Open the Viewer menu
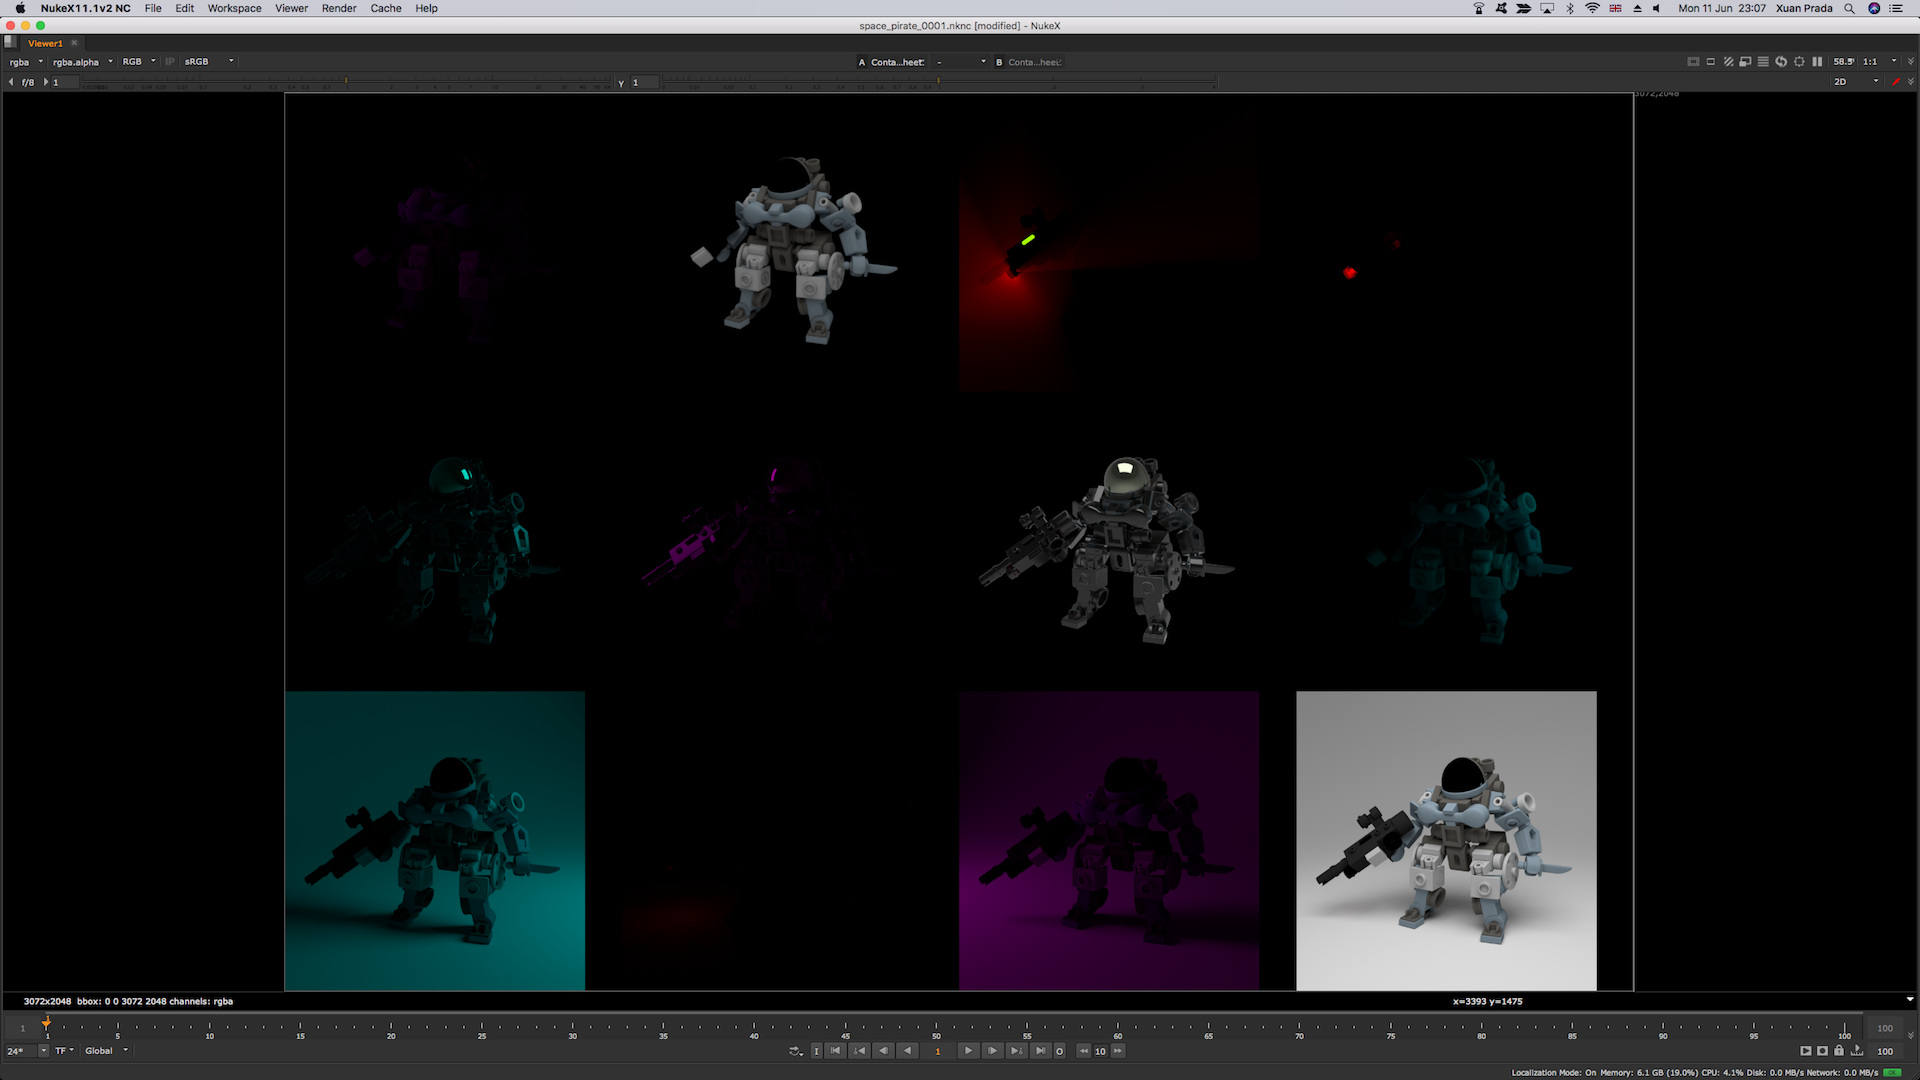The width and height of the screenshot is (1920, 1080). (x=292, y=8)
